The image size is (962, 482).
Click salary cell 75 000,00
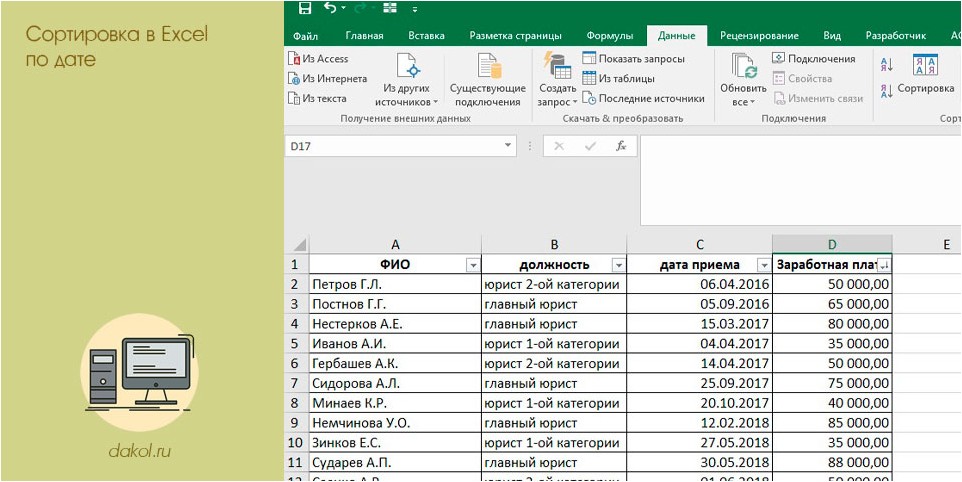tap(832, 383)
